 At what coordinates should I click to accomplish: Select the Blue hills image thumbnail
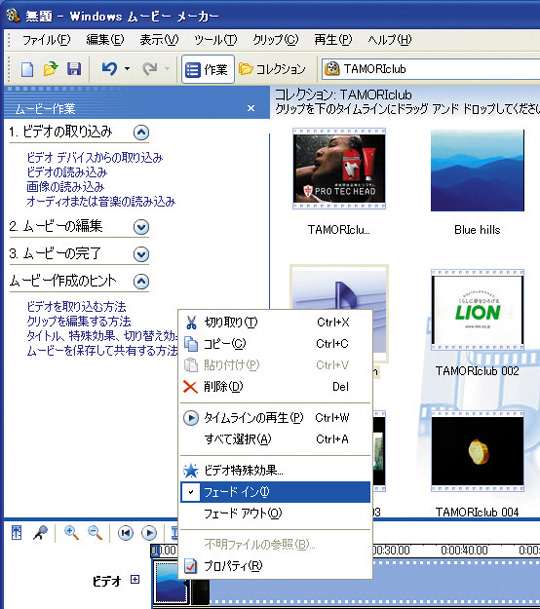pos(477,171)
